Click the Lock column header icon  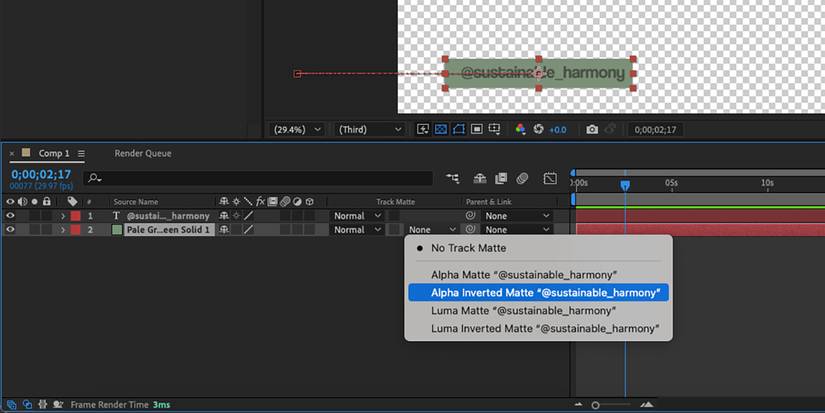46,202
